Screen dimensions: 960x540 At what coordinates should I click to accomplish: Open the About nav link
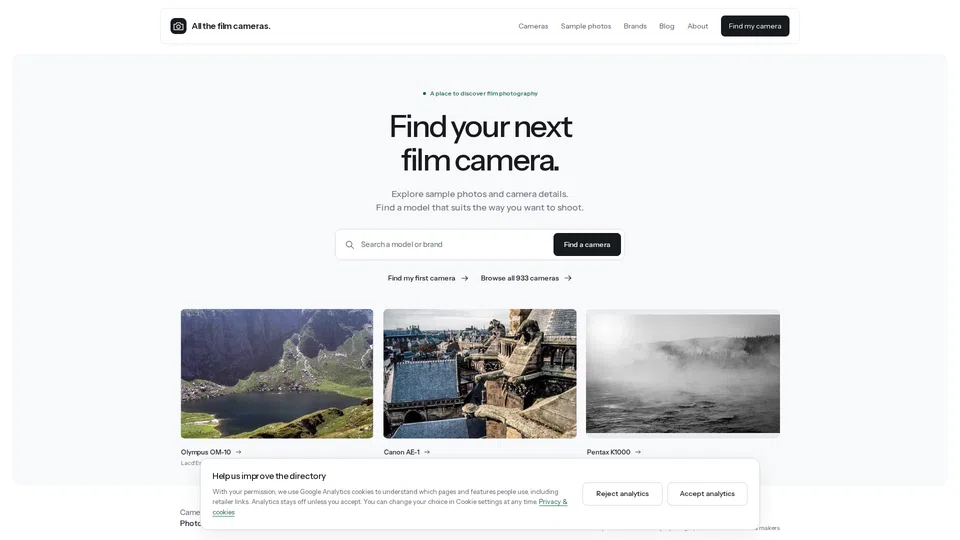(697, 26)
